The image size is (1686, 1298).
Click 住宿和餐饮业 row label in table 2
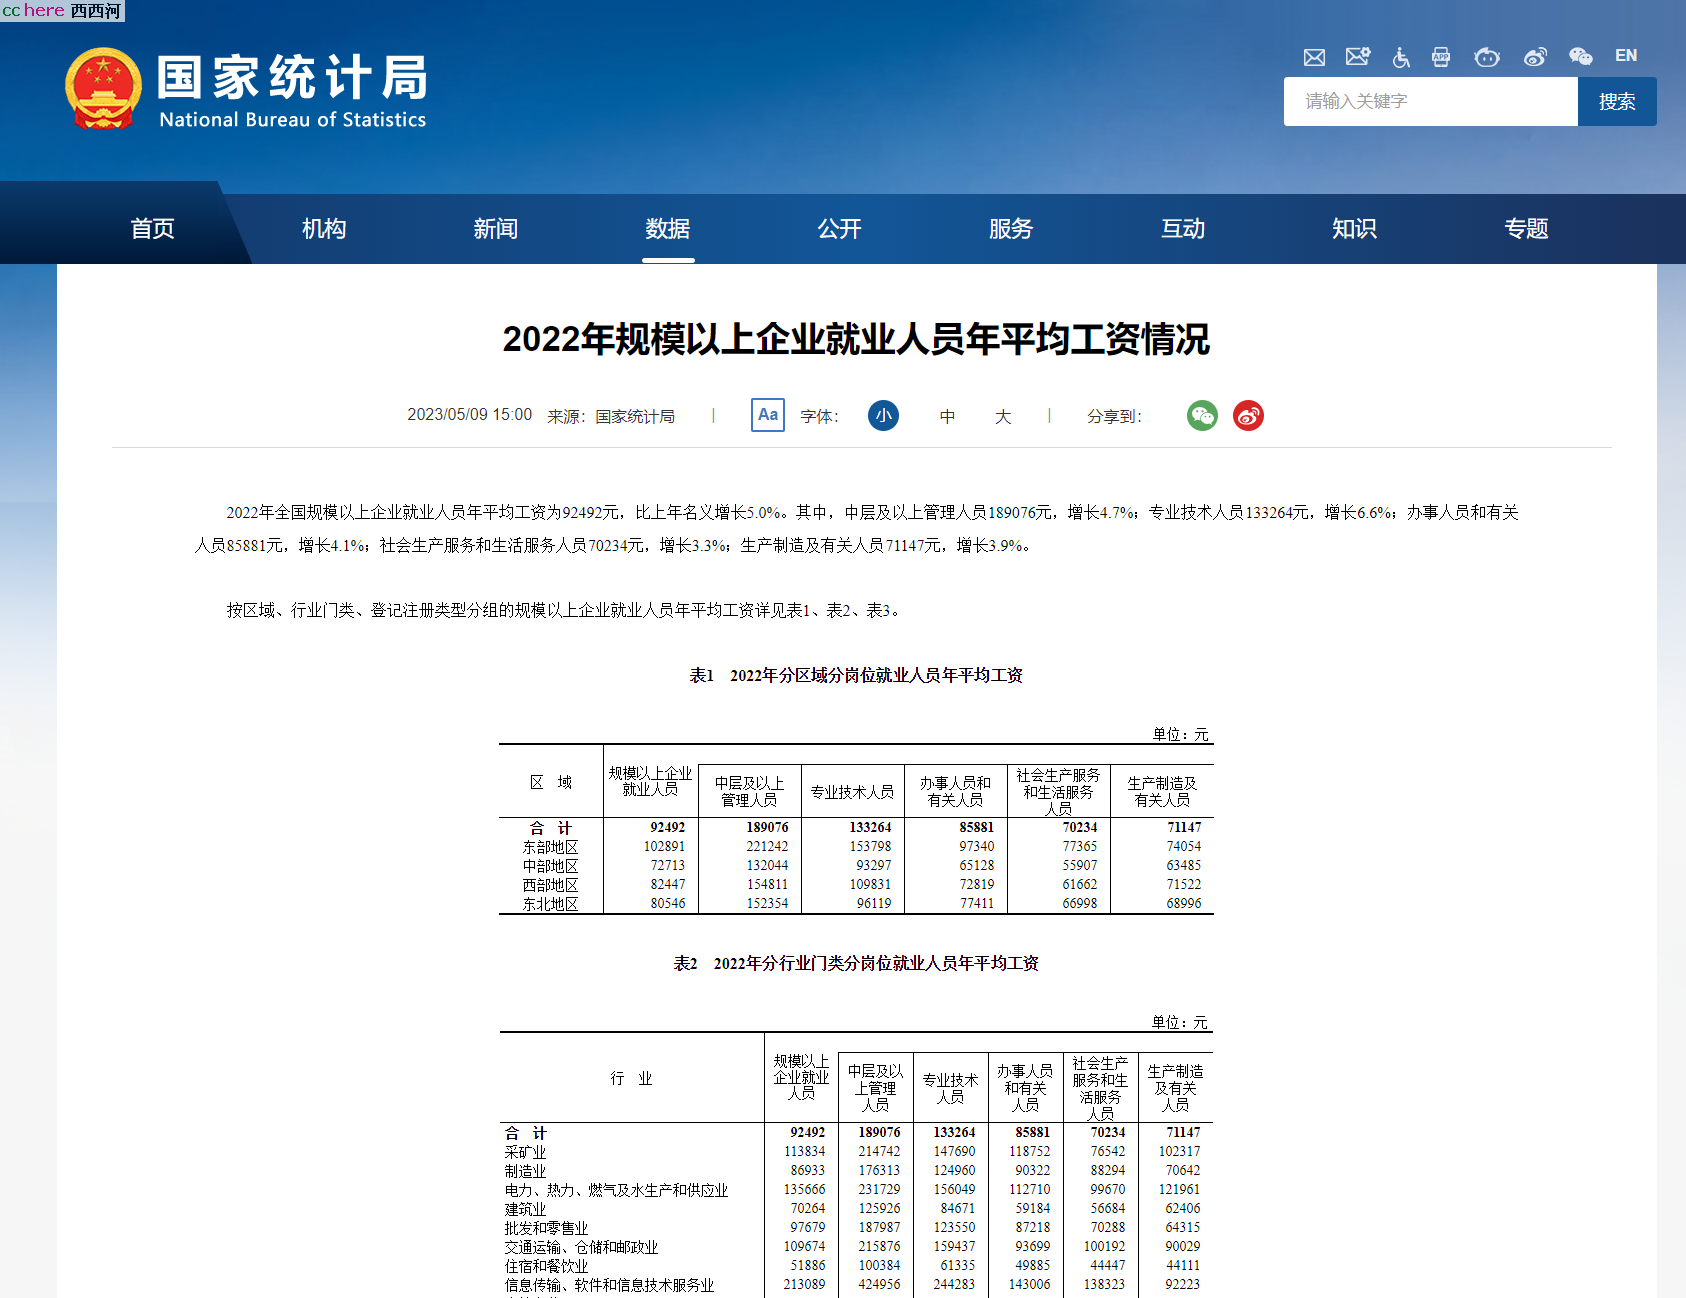tap(546, 1266)
